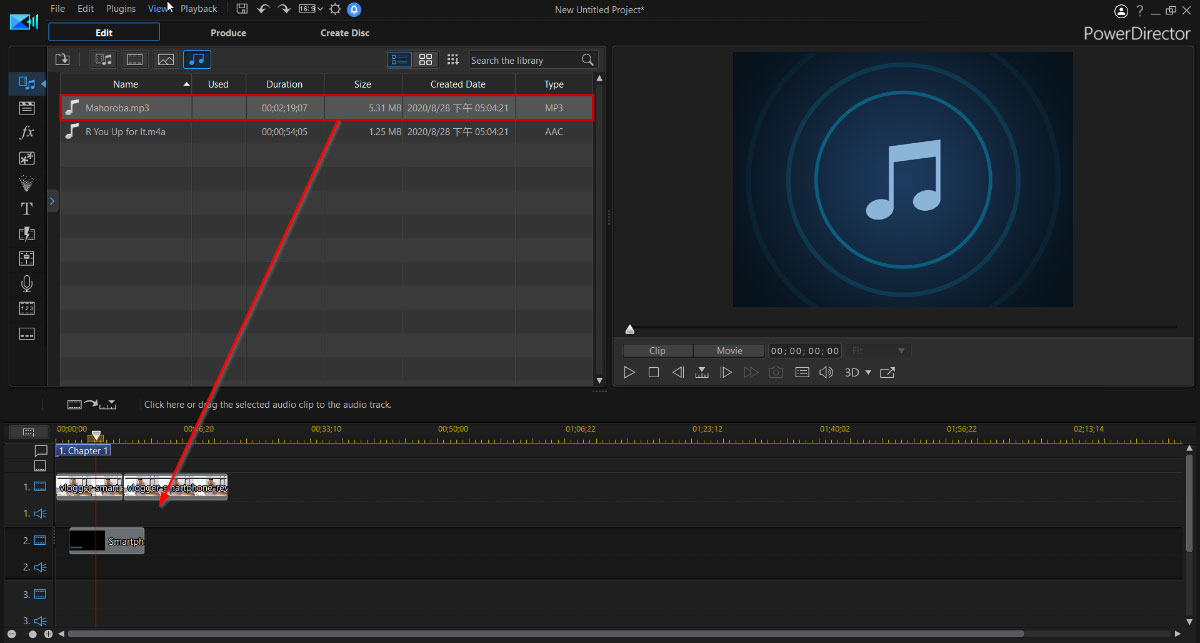Image resolution: width=1200 pixels, height=643 pixels.
Task: Click the Play button in preview
Action: coord(629,372)
